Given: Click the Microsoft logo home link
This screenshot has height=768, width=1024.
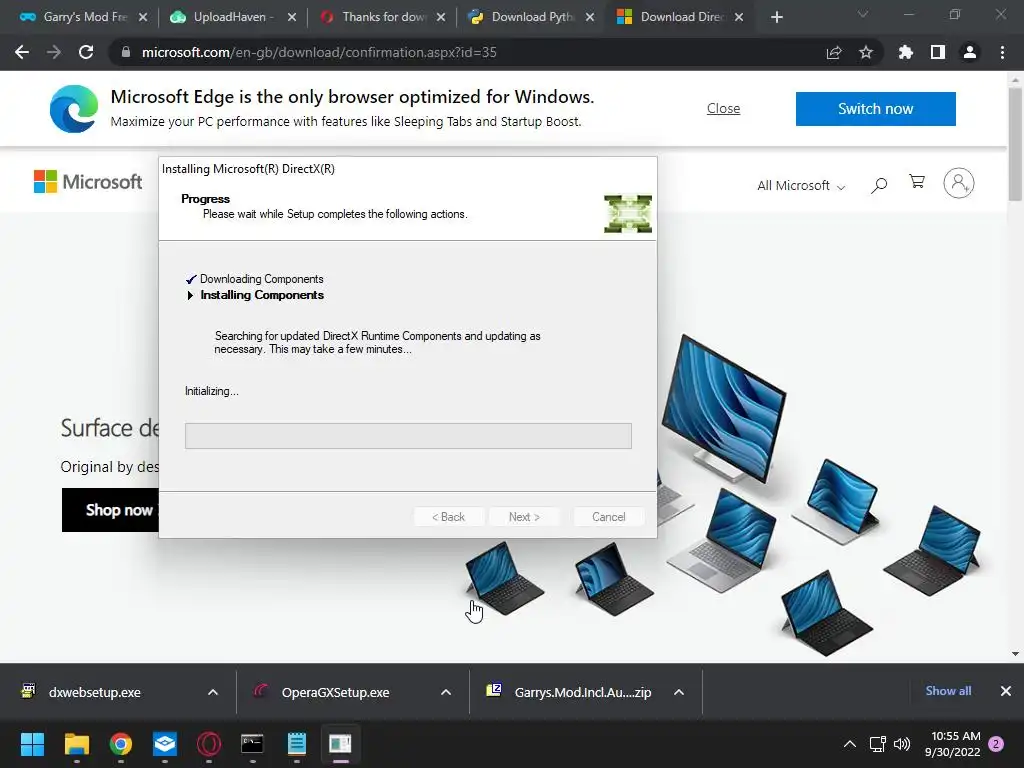Looking at the screenshot, I should coord(88,182).
